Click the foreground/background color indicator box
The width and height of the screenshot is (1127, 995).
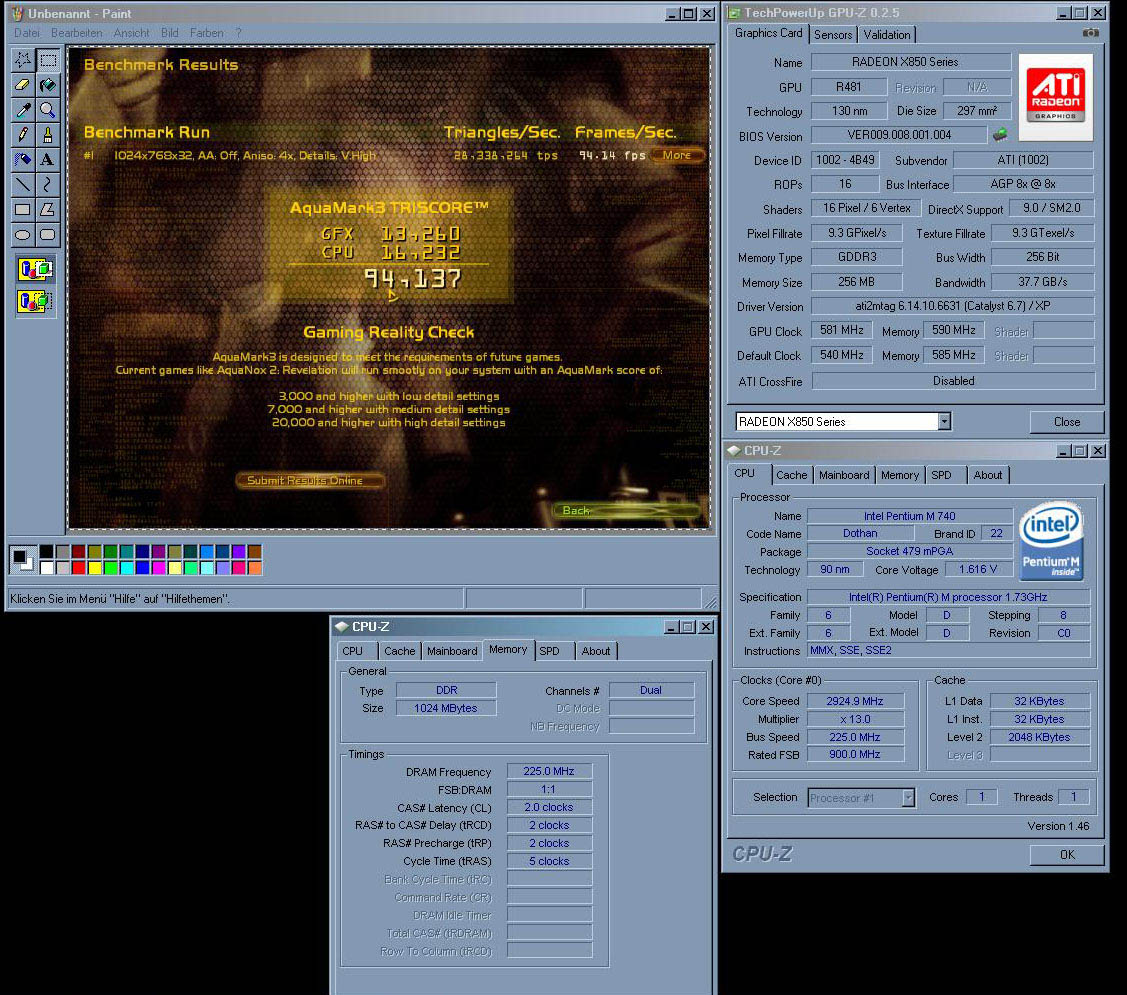(x=22, y=559)
